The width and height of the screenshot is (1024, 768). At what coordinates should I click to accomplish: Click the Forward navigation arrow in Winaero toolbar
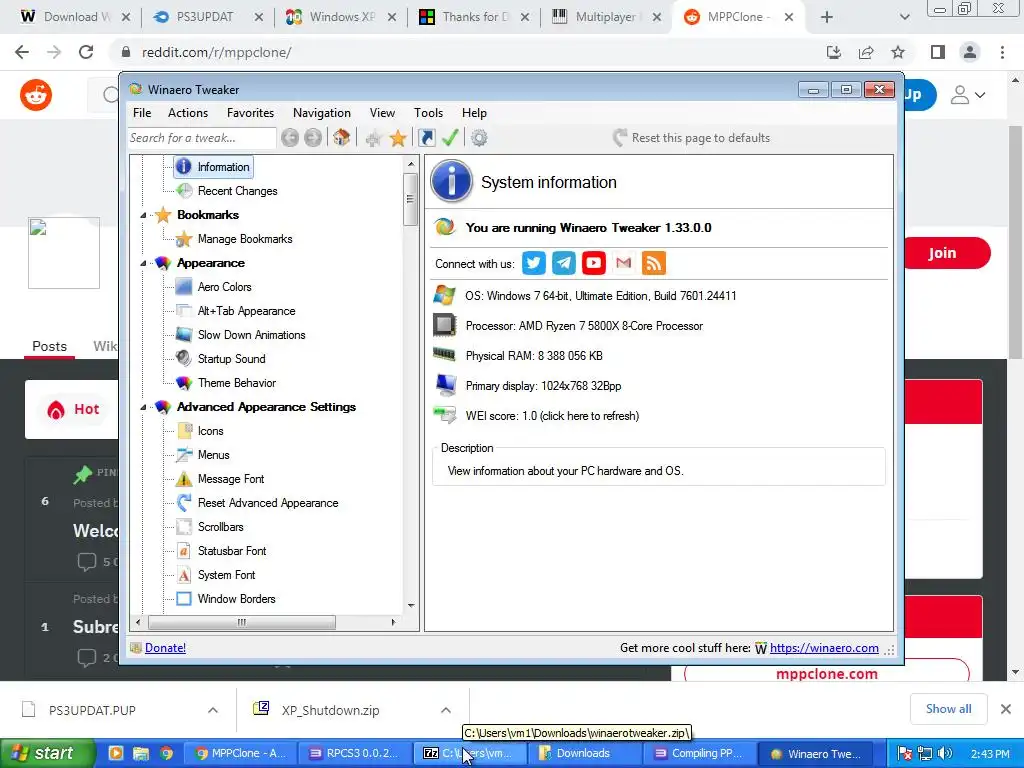(x=313, y=138)
